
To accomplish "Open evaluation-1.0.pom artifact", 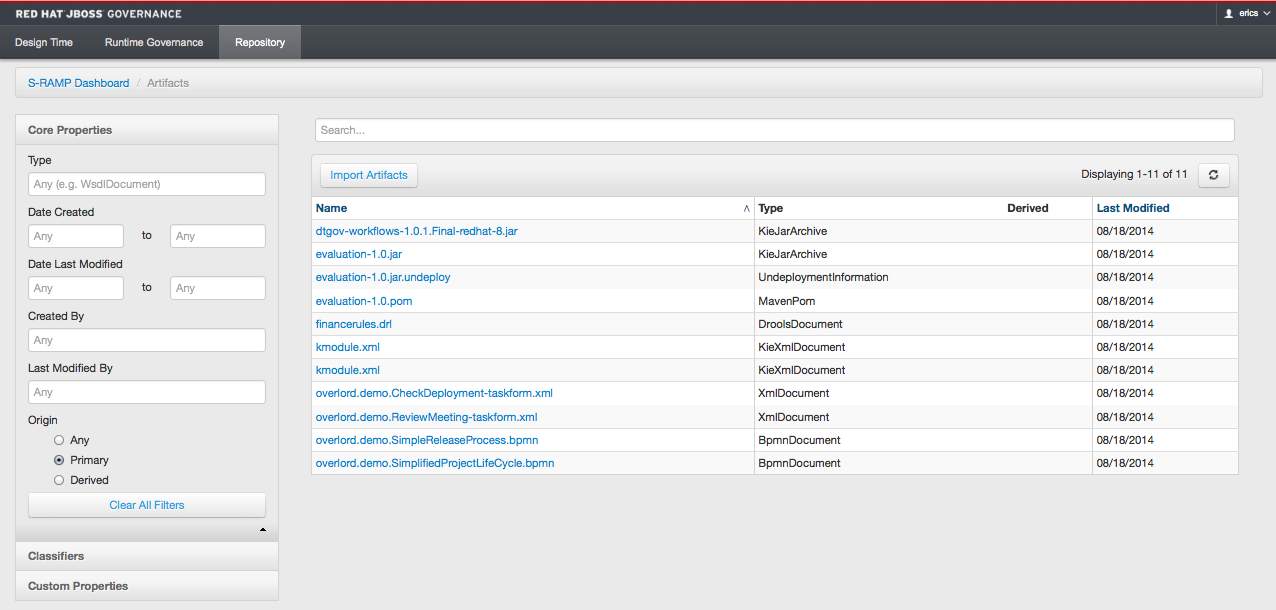I will tap(364, 301).
